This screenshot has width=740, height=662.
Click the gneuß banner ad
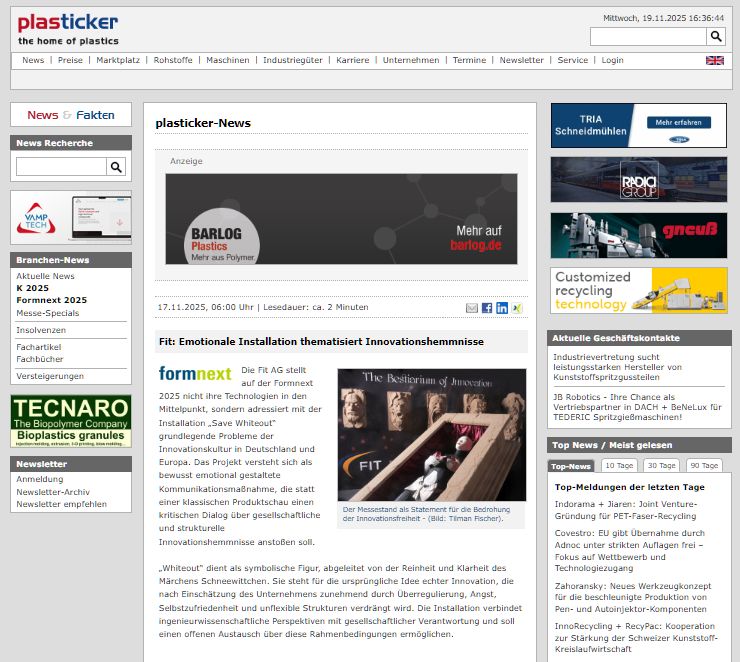pyautogui.click(x=639, y=235)
